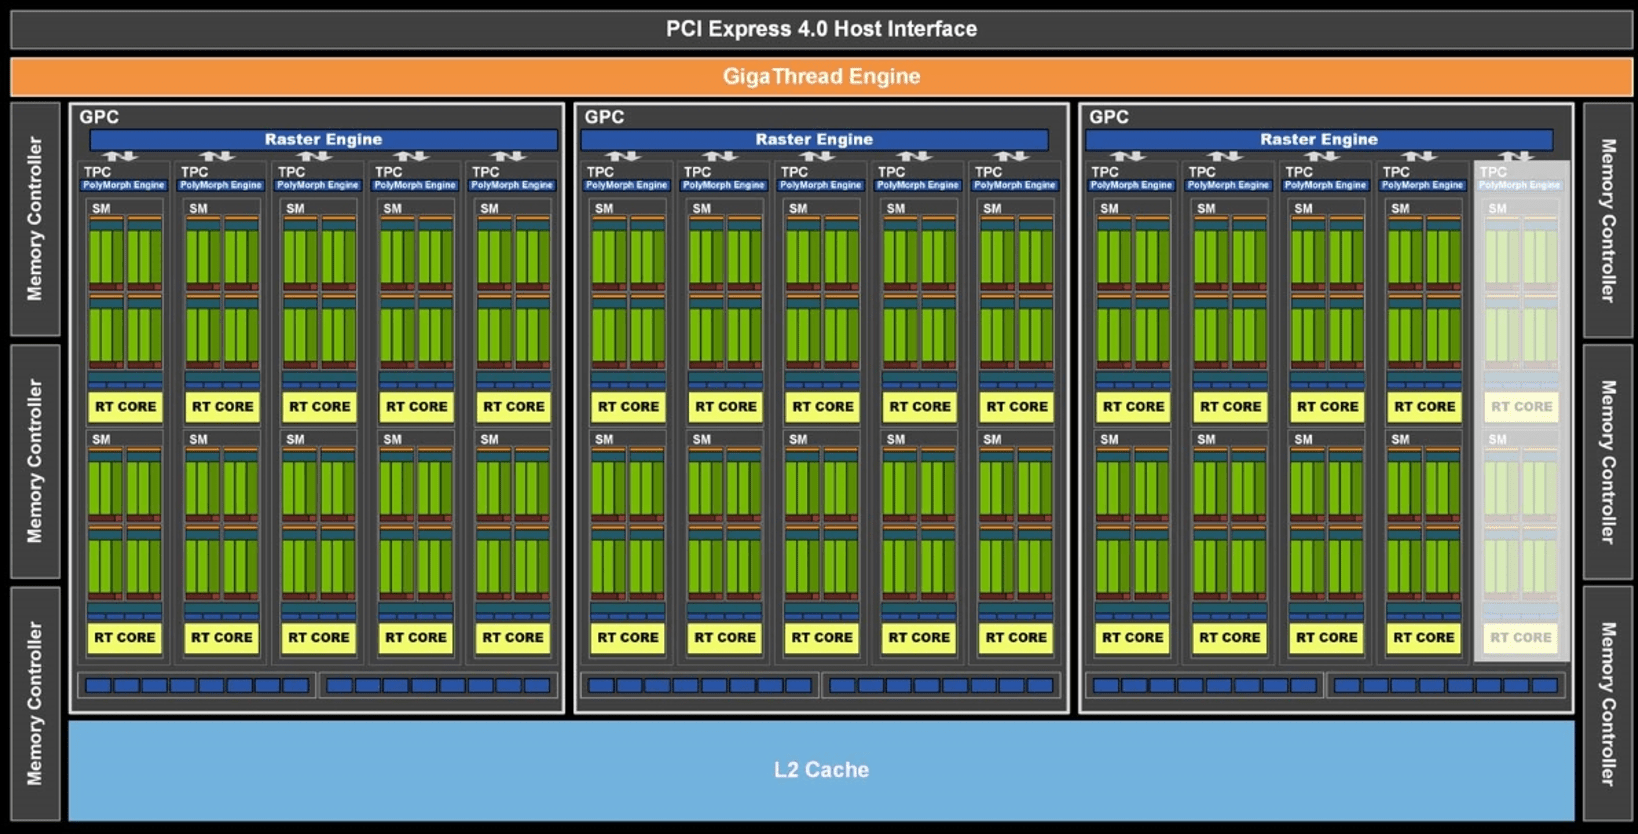
Task: Click the light blue L2 Cache block
Action: (820, 770)
